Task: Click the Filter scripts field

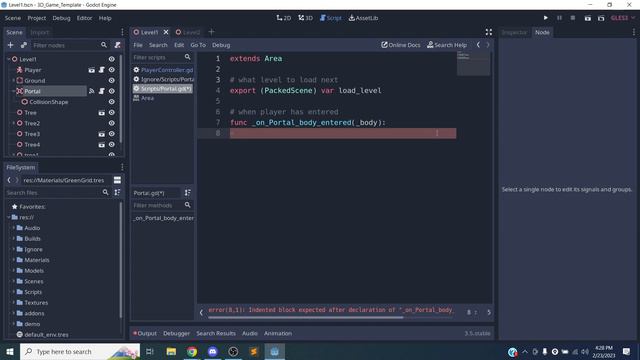Action: point(158,57)
